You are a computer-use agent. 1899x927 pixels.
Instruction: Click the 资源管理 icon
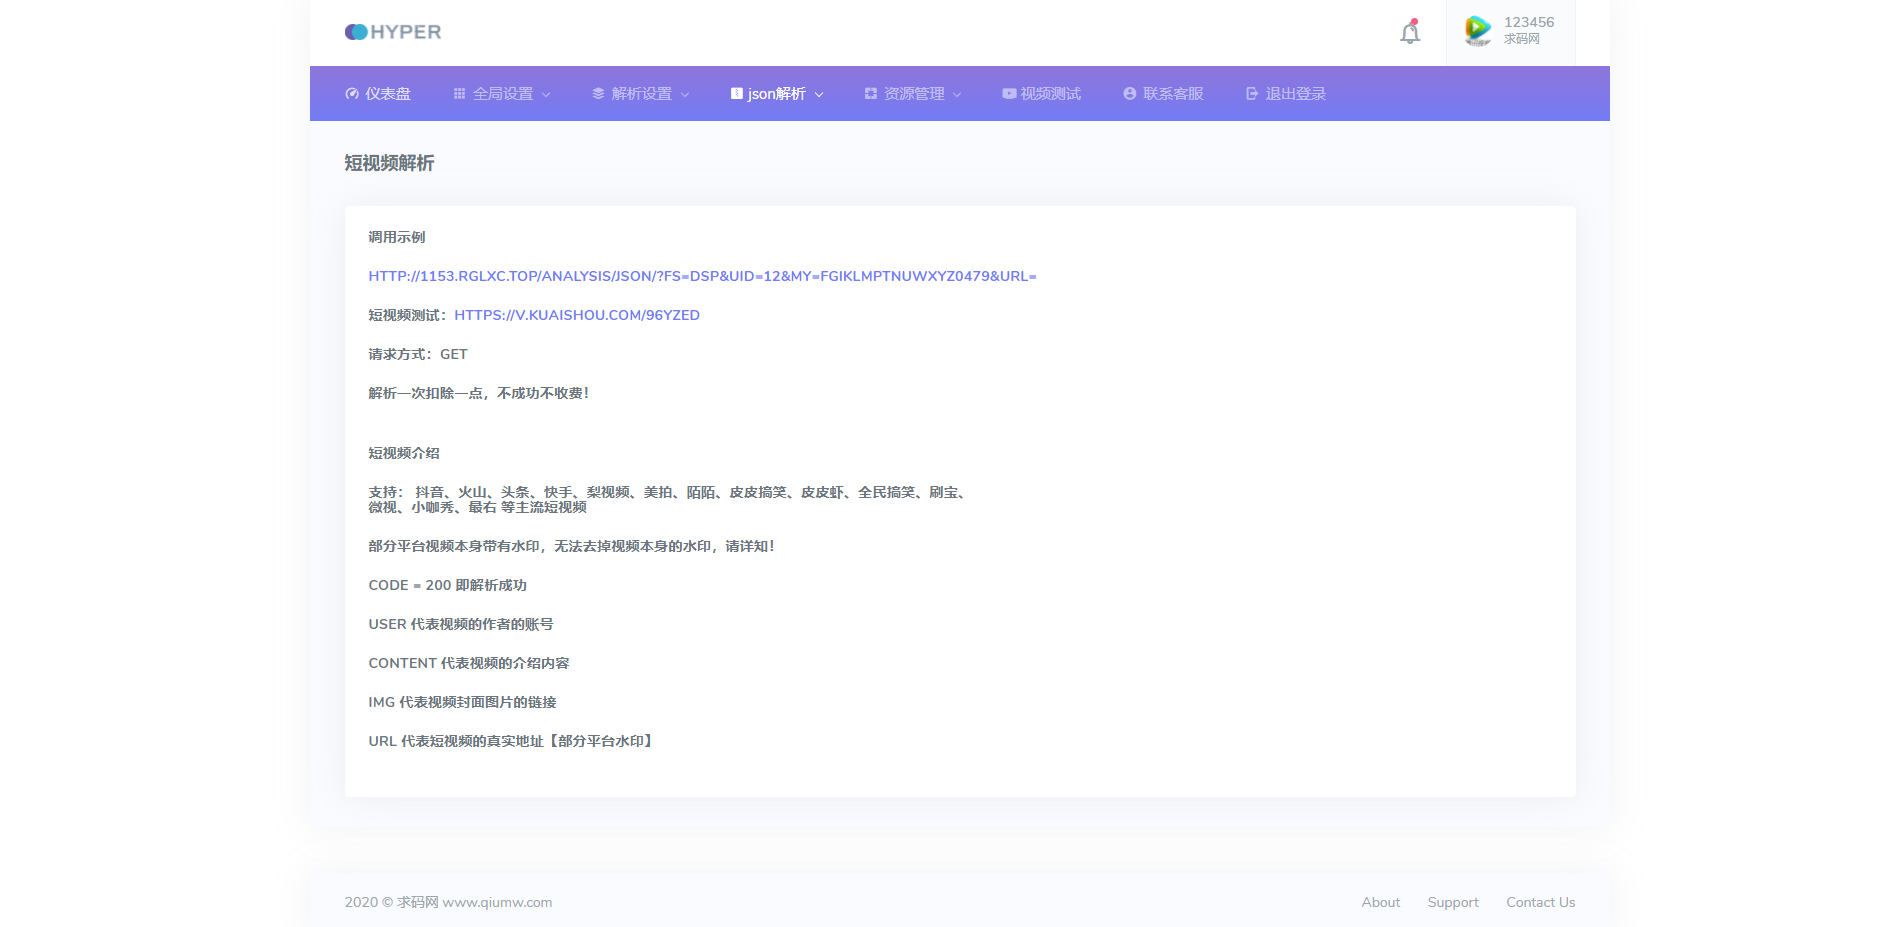(871, 94)
